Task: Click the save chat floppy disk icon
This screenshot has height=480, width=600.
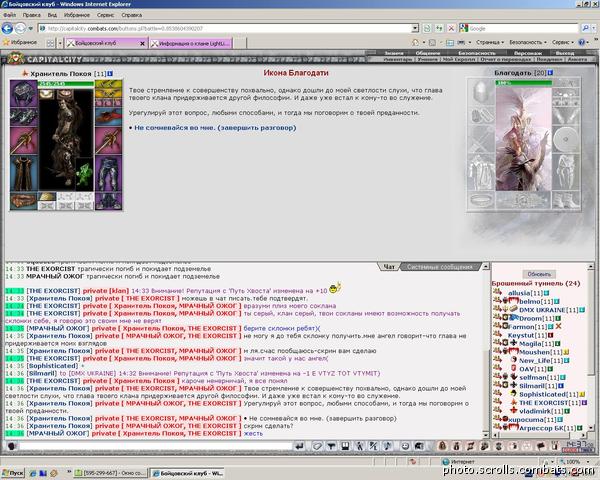Action: [345, 446]
